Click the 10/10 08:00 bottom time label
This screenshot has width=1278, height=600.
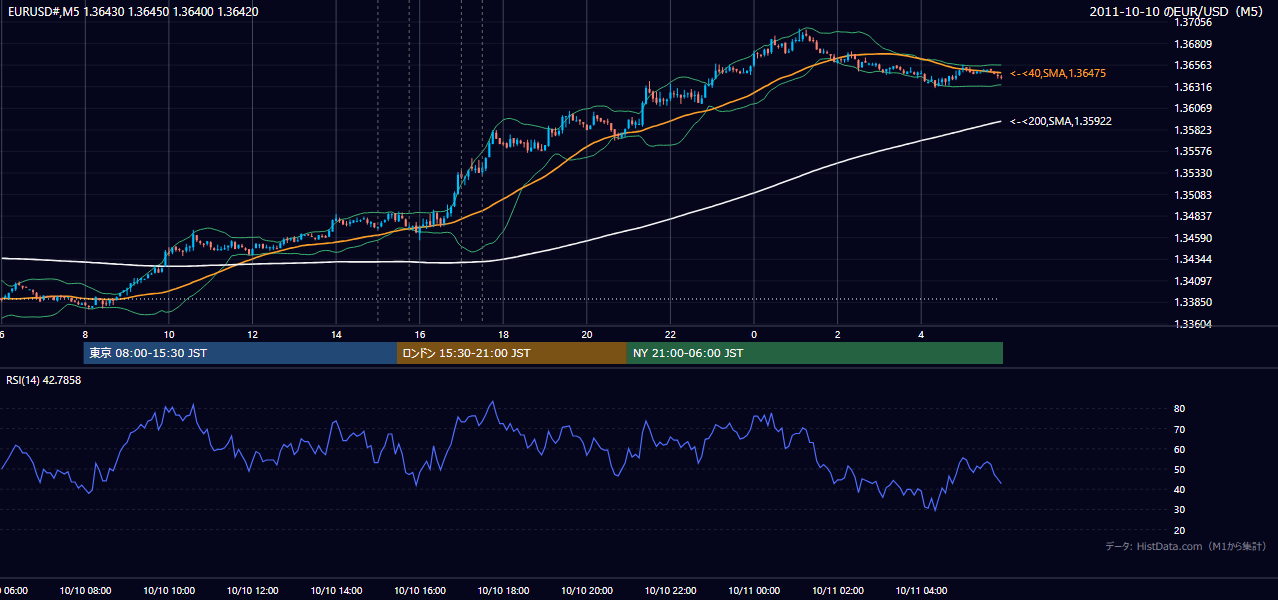click(85, 591)
